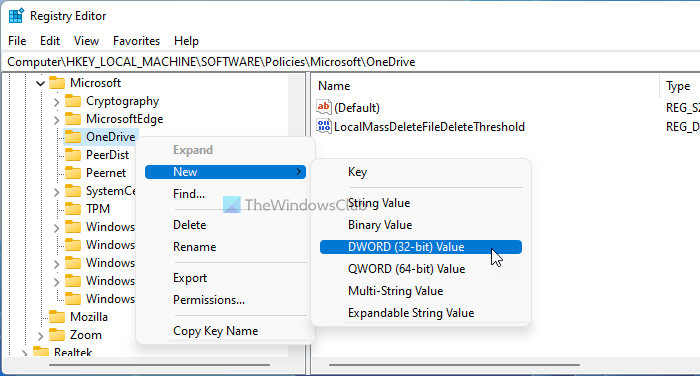The image size is (700, 376).
Task: Create a new DWORD (32-bit) Value
Action: (421, 247)
